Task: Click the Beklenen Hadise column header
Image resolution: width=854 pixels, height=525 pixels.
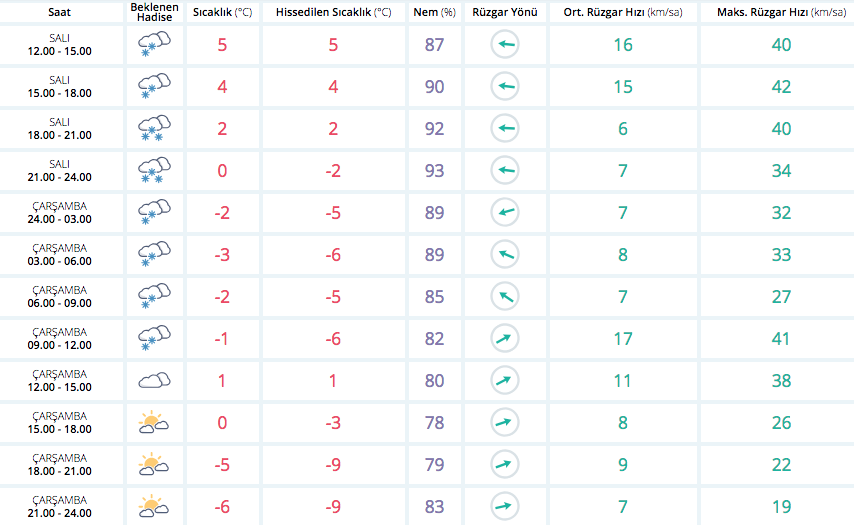Action: pos(155,12)
